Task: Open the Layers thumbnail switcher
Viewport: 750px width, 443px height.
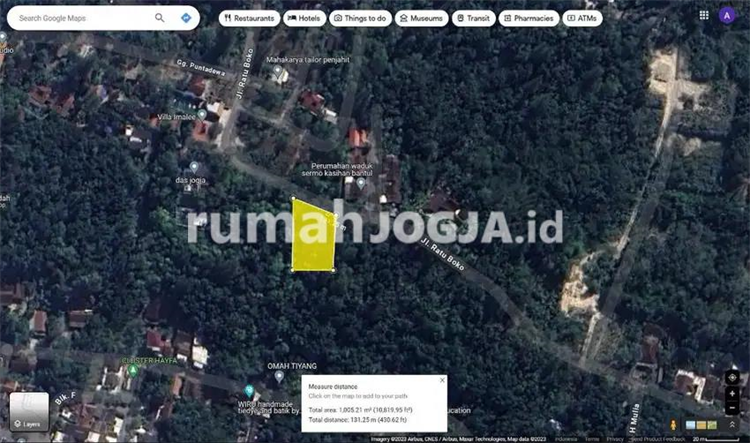Action: [29, 412]
